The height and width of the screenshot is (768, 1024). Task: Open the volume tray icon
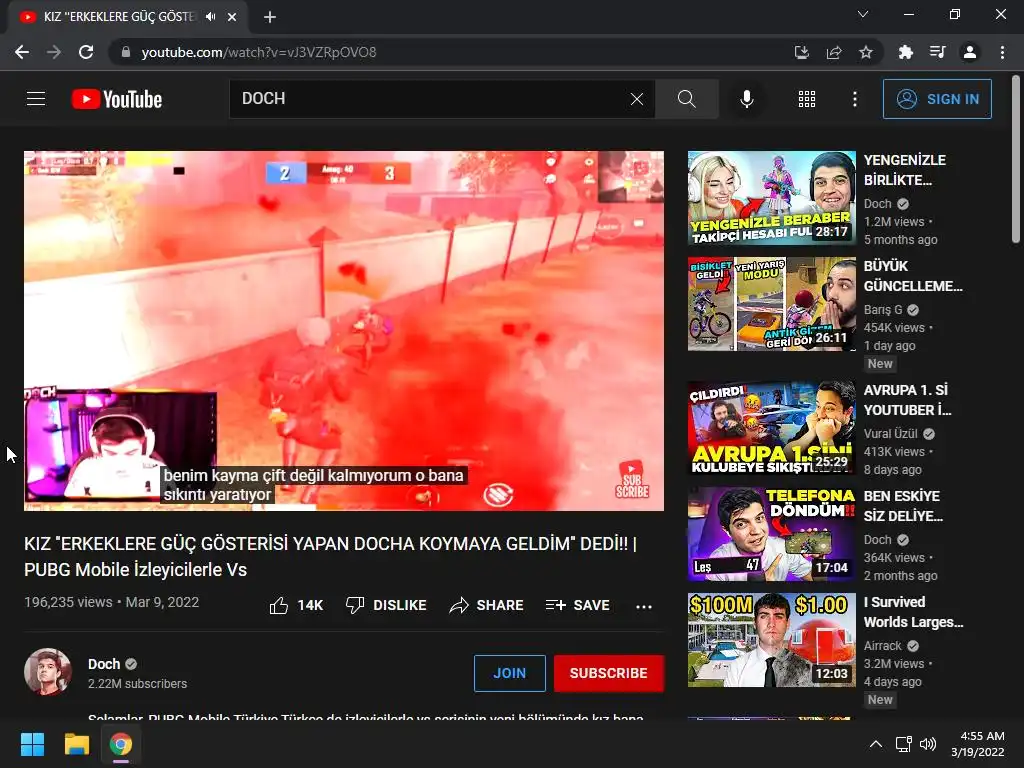coord(927,744)
